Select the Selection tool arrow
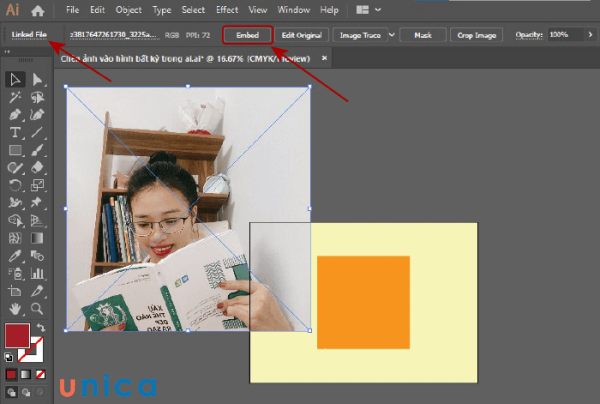The image size is (600, 404). [16, 81]
